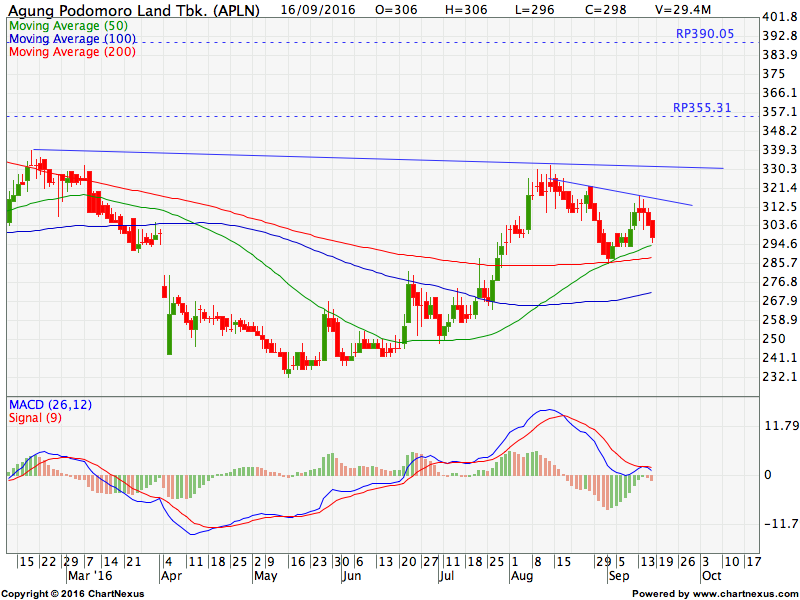Click the May month label

(x=265, y=576)
